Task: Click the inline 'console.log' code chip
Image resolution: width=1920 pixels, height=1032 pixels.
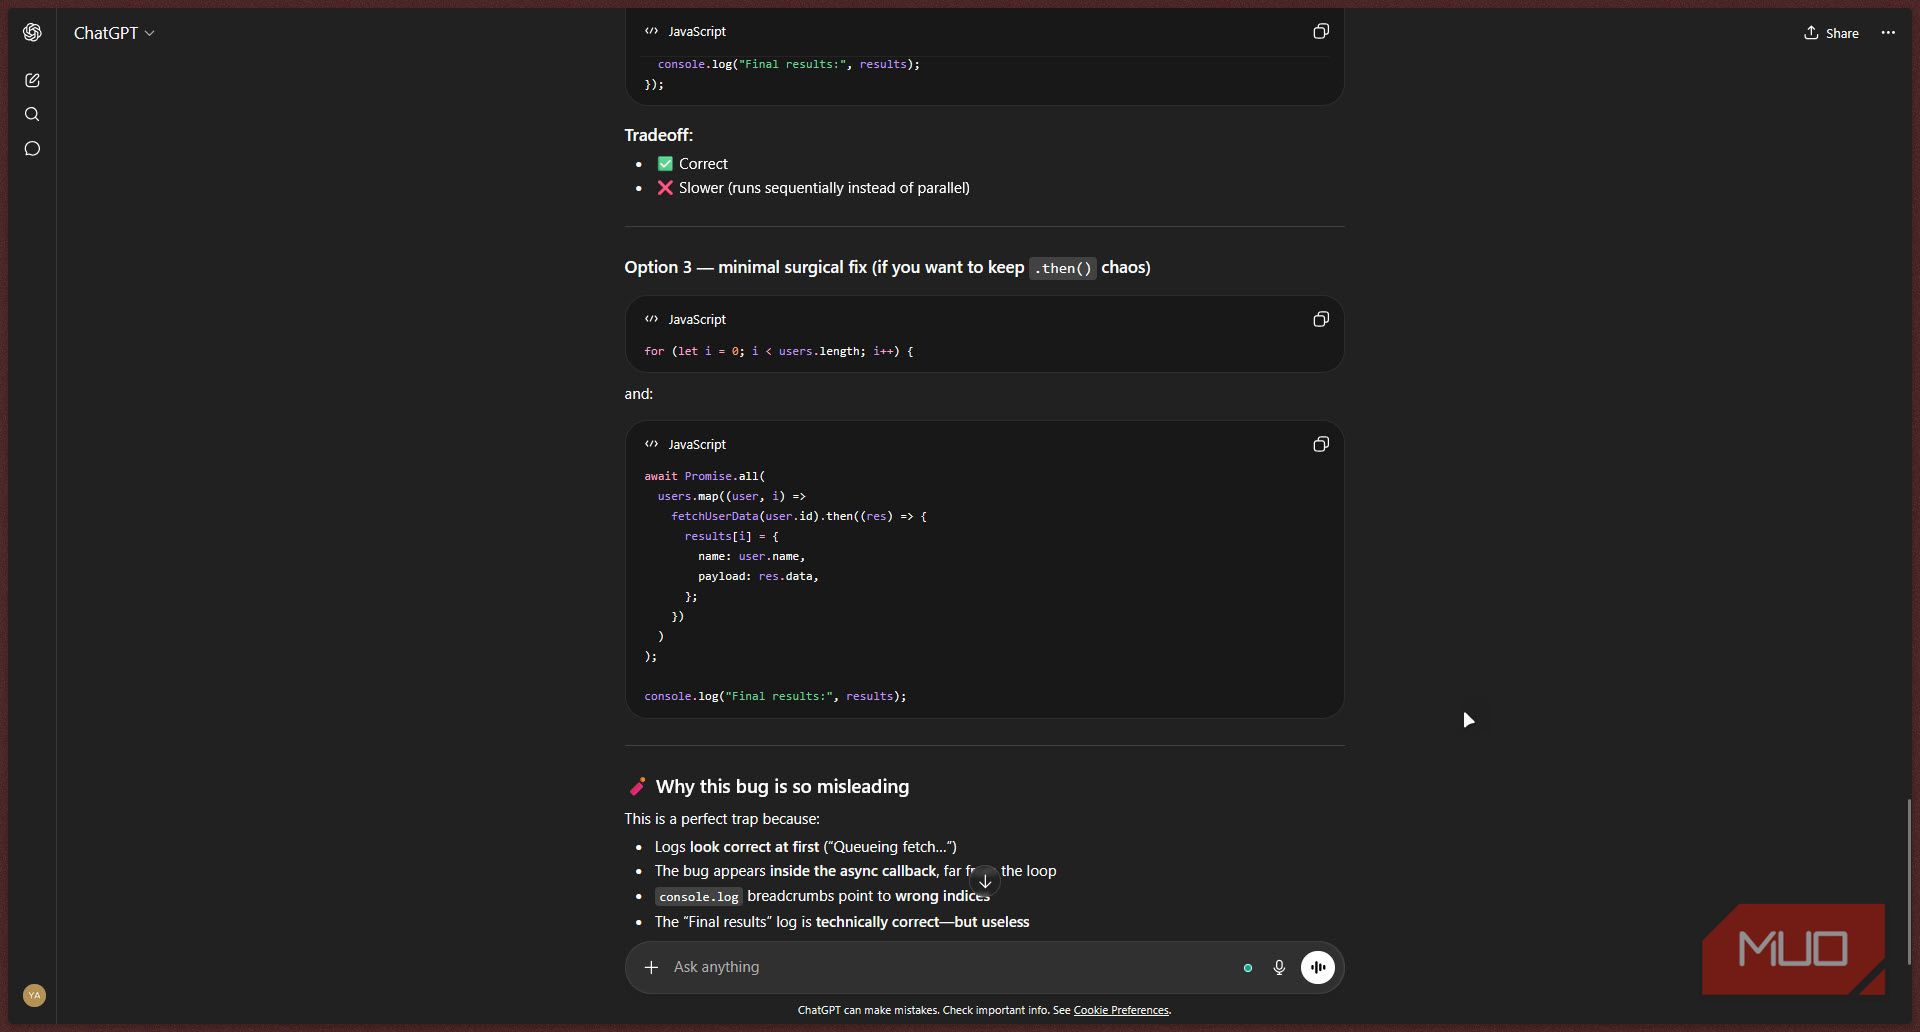Action: pos(698,897)
